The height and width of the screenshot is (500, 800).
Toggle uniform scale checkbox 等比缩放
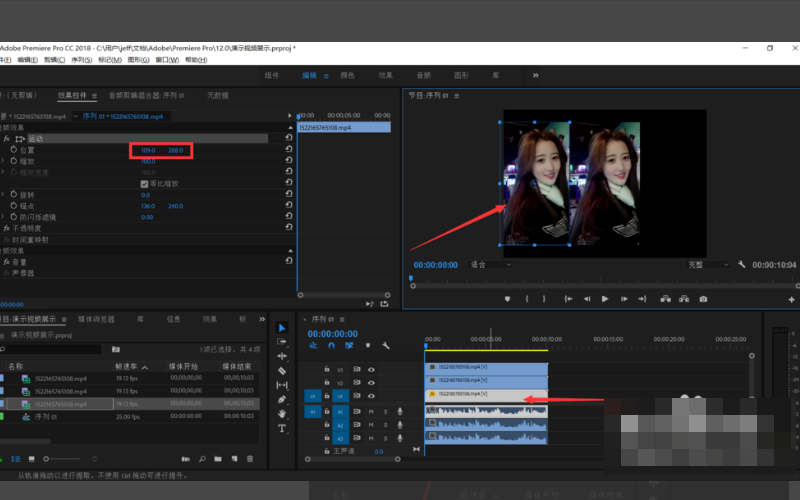[x=144, y=184]
